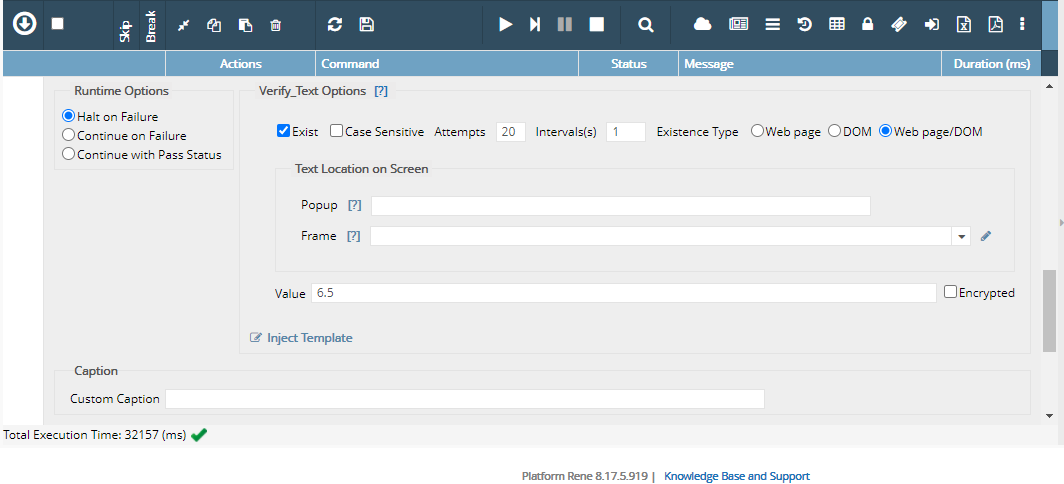Select the Continue on Failure radio button
The image size is (1064, 484).
[69, 135]
